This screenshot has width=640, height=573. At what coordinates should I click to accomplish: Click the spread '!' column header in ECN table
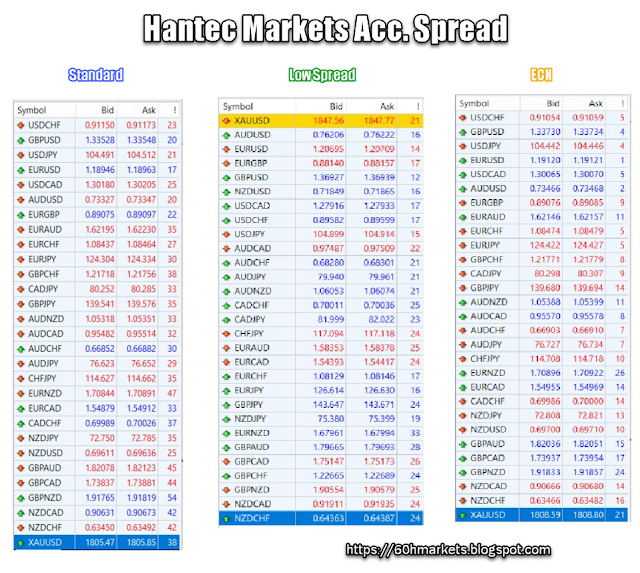pyautogui.click(x=622, y=103)
